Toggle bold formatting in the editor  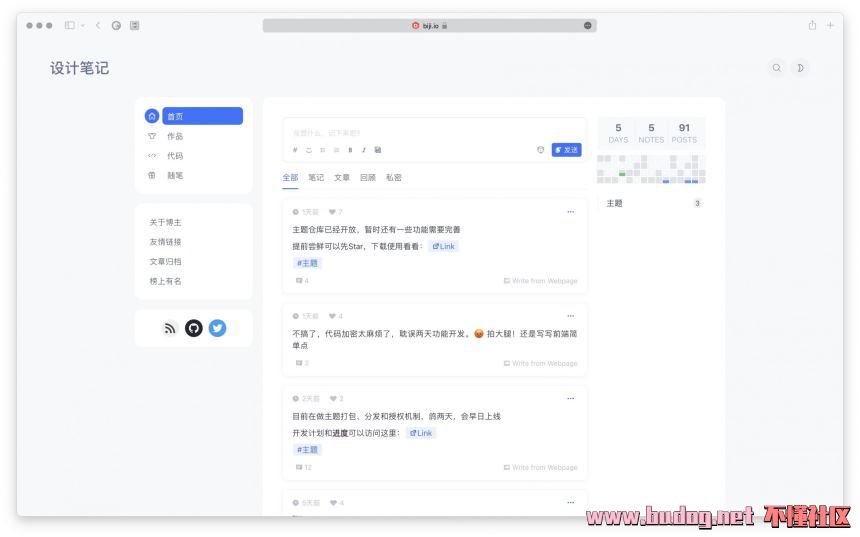pyautogui.click(x=350, y=150)
